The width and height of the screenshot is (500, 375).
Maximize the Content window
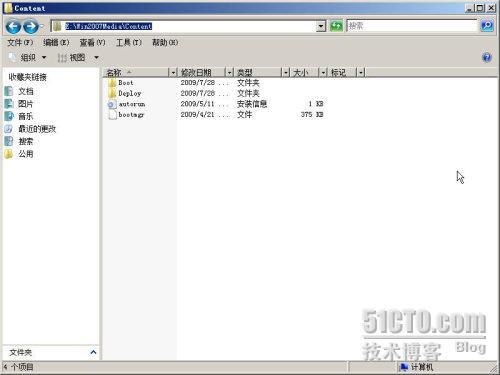pos(480,8)
